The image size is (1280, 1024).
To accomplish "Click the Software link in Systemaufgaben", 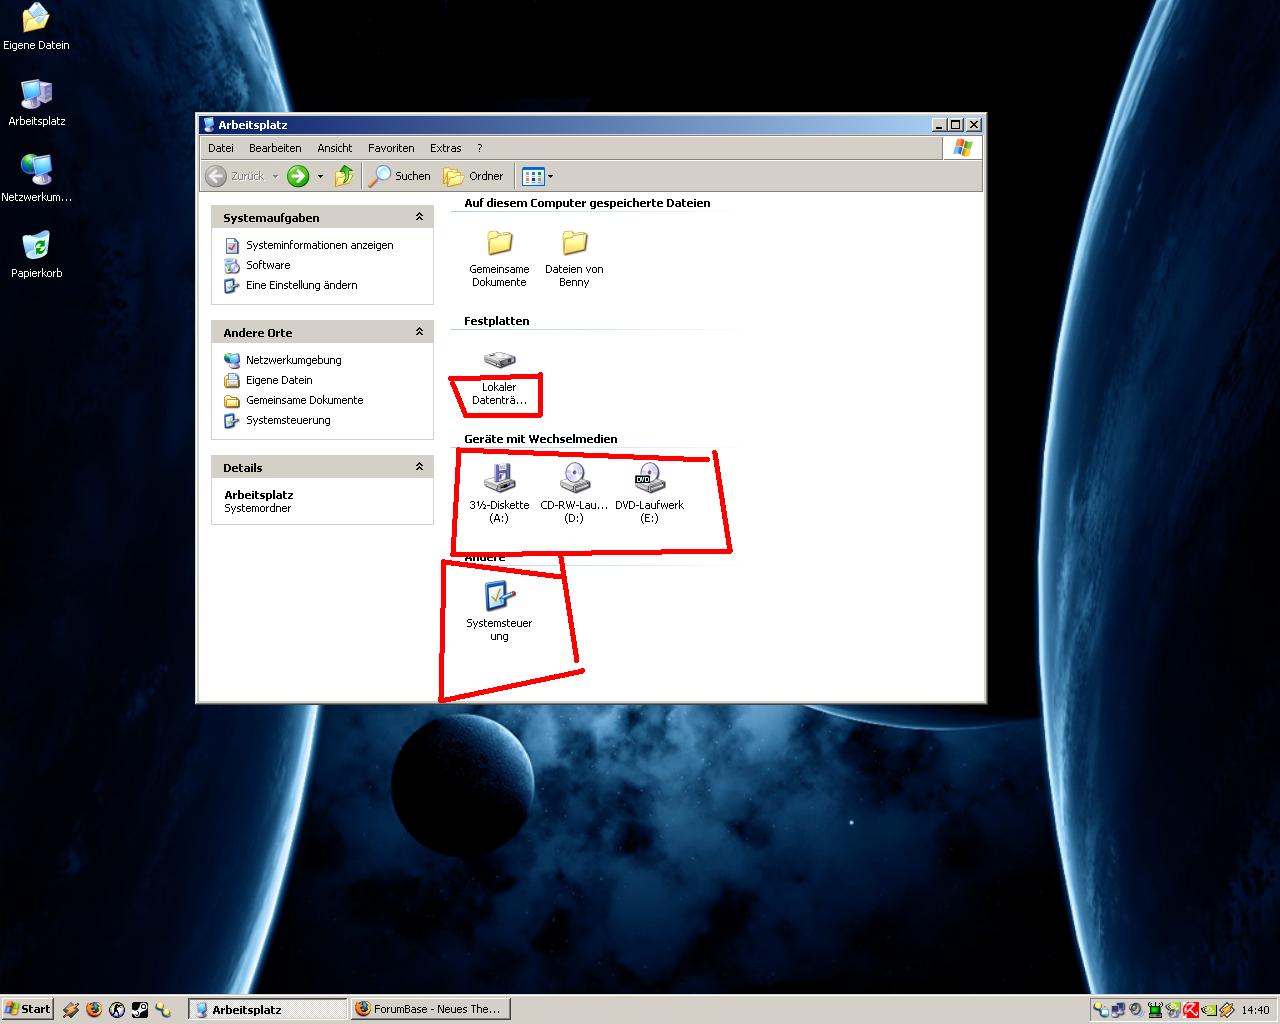I will pyautogui.click(x=268, y=265).
